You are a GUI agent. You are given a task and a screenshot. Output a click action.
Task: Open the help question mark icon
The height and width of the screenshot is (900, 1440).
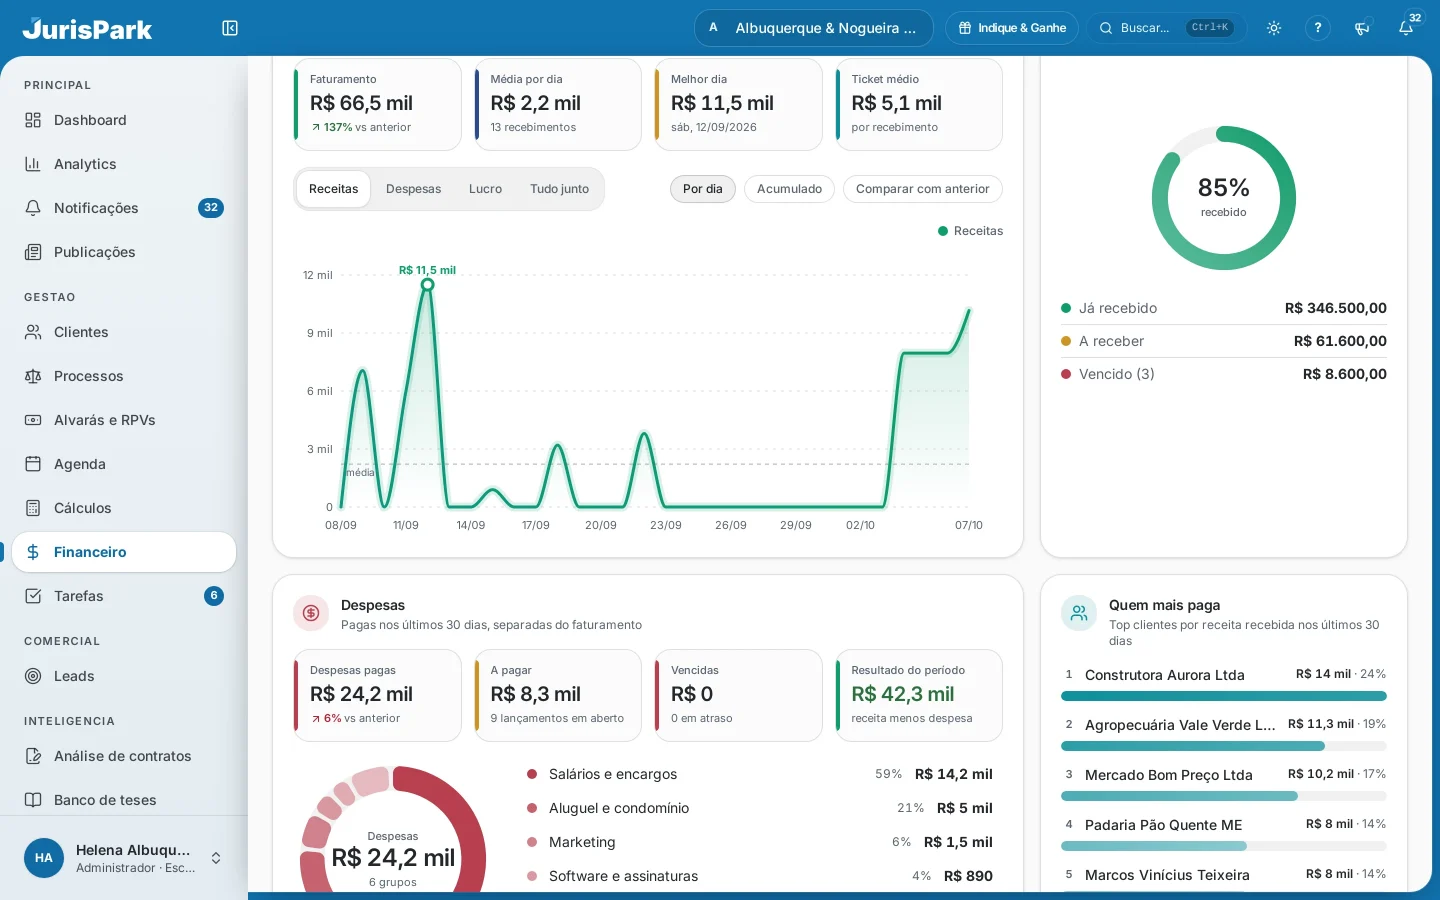(x=1318, y=28)
